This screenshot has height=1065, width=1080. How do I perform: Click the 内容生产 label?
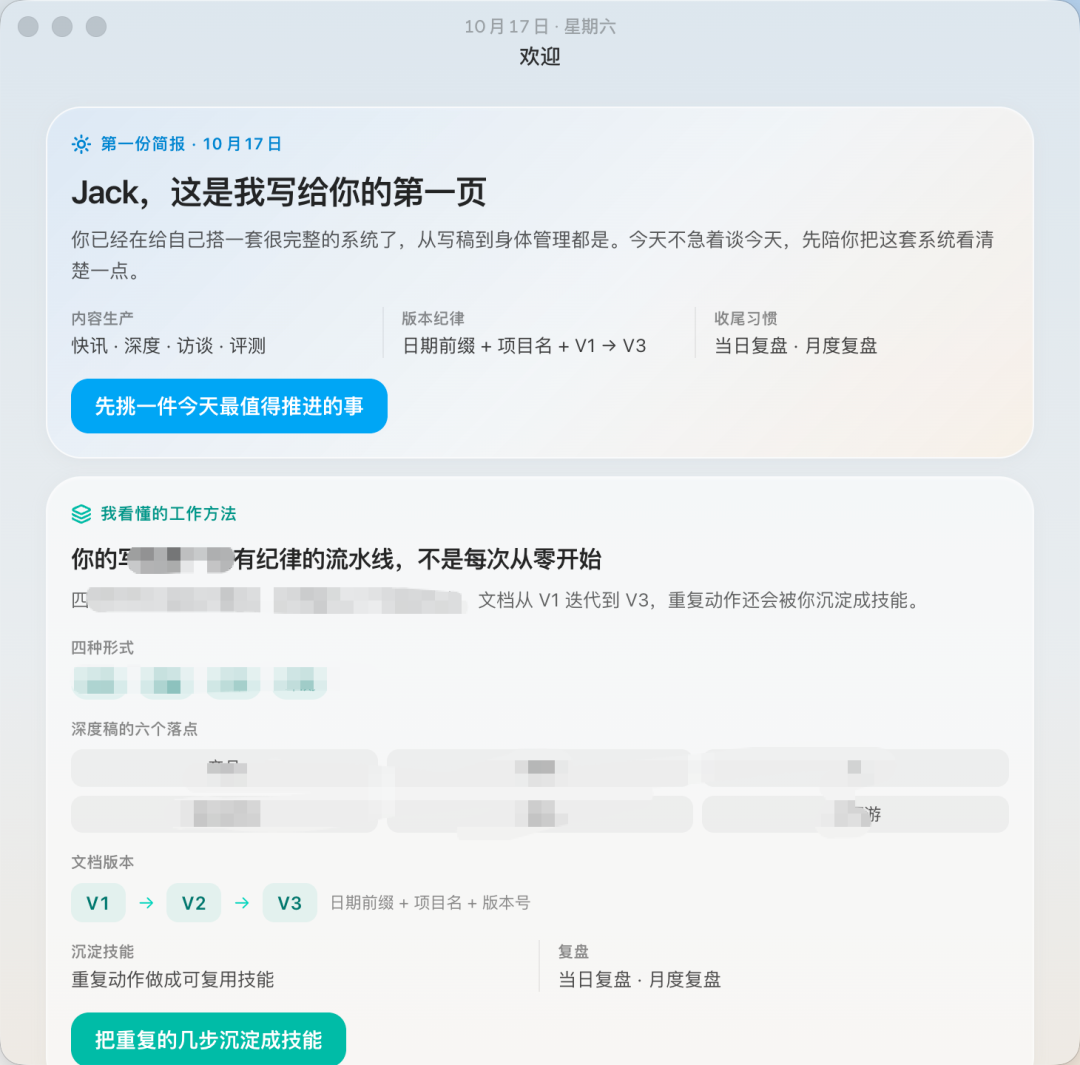coord(103,318)
